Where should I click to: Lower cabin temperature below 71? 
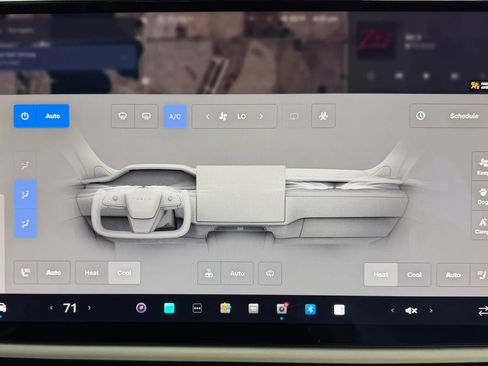[x=51, y=308]
